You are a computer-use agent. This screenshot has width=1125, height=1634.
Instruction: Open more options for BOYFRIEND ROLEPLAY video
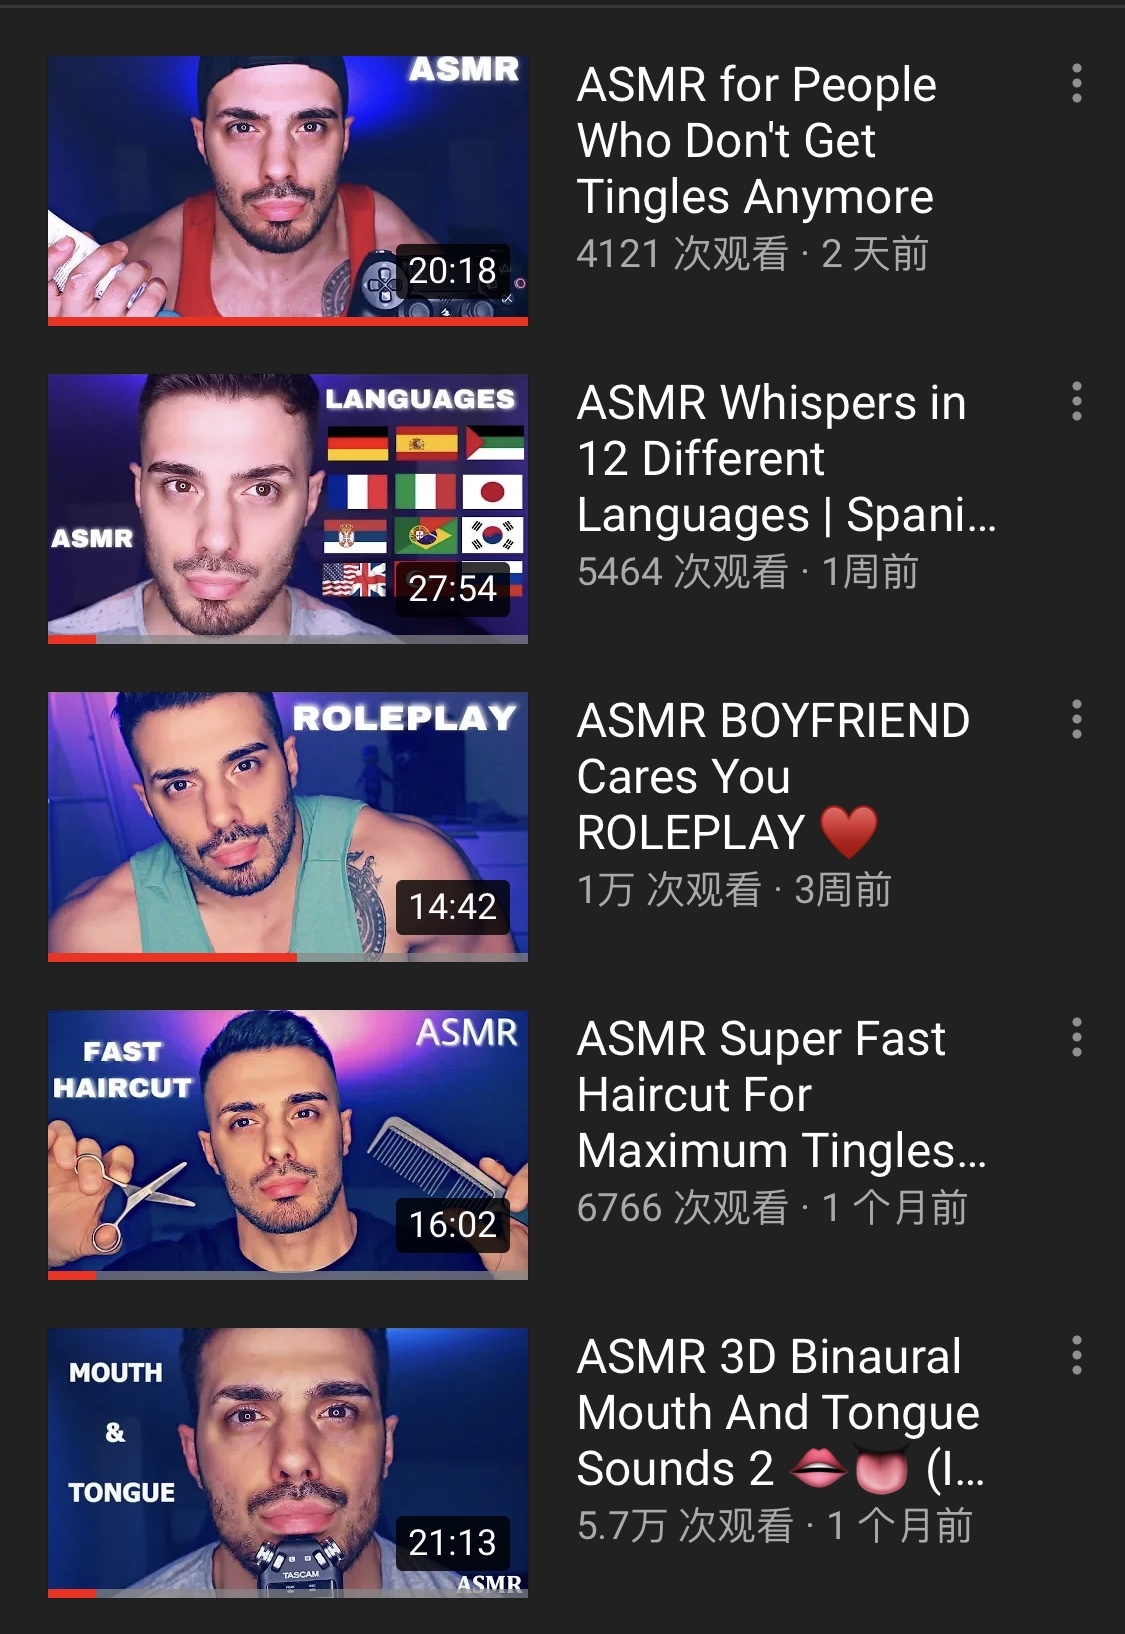[x=1076, y=719]
